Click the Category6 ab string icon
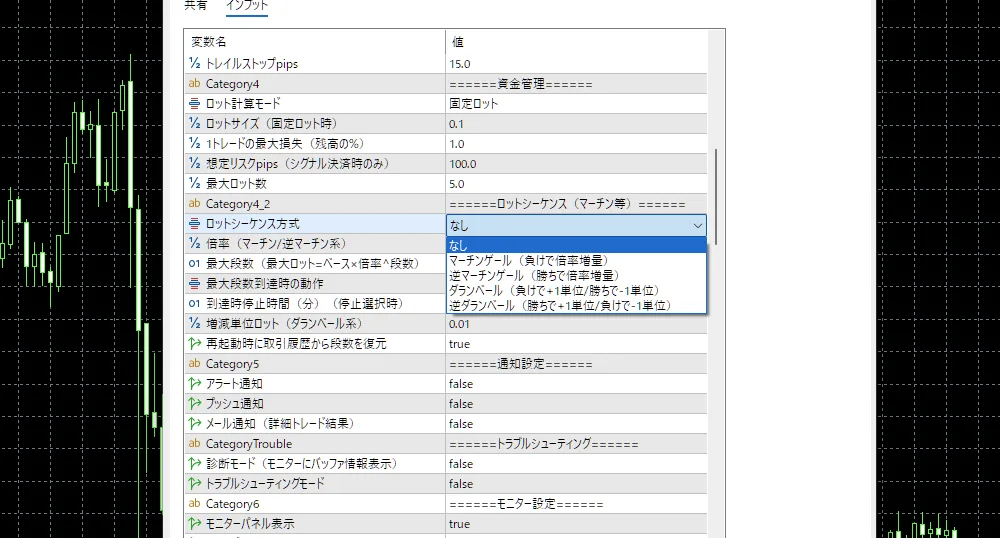This screenshot has height=538, width=1000. (x=195, y=504)
